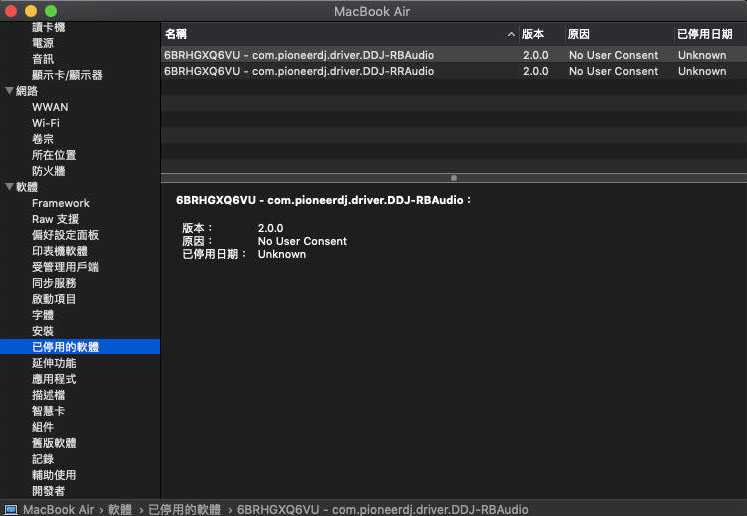Open 組件 in the sidebar
The height and width of the screenshot is (516, 747).
43,427
